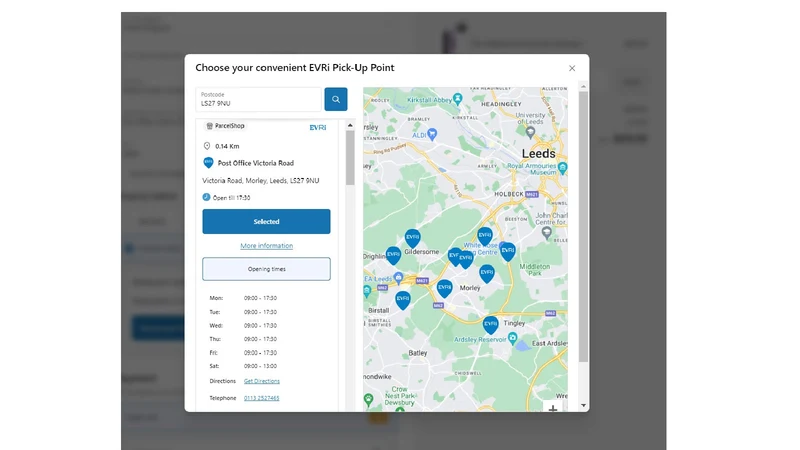The width and height of the screenshot is (800, 450).
Task: Click the Kirkstall Abbey landmark icon on the map
Action: point(458,97)
